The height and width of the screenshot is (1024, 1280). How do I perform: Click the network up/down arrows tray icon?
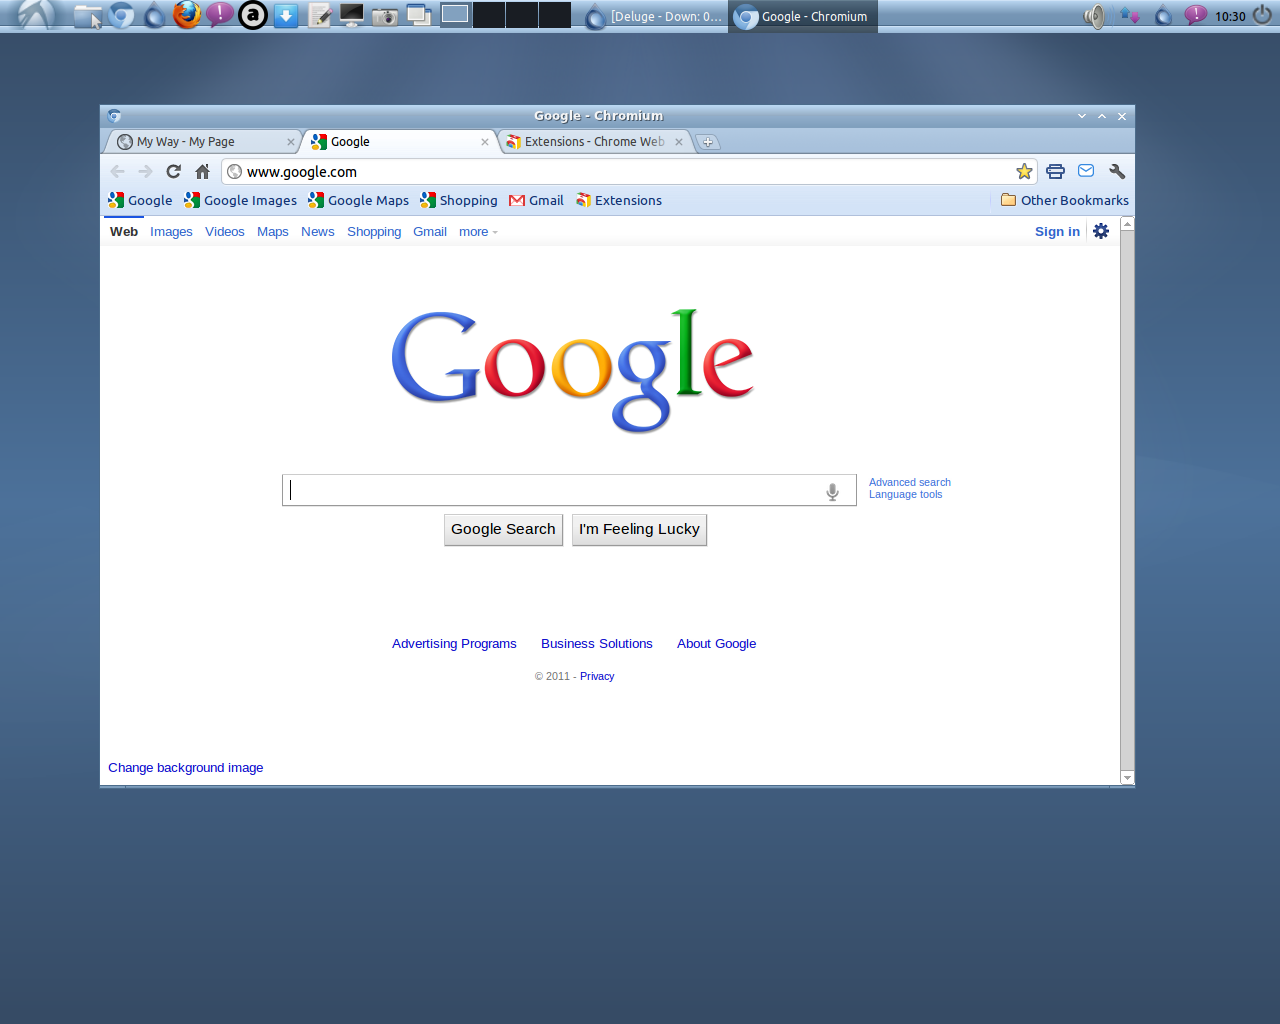pos(1129,16)
